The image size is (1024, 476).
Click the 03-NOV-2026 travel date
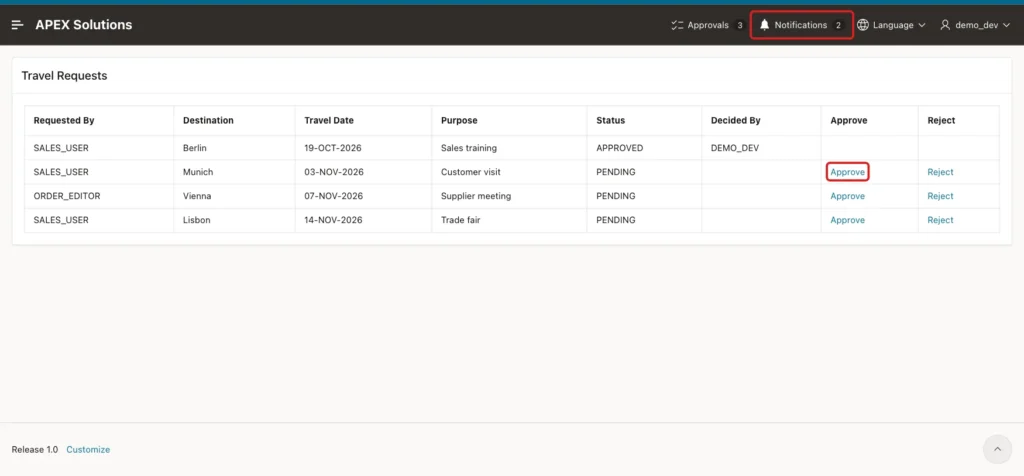(x=334, y=172)
